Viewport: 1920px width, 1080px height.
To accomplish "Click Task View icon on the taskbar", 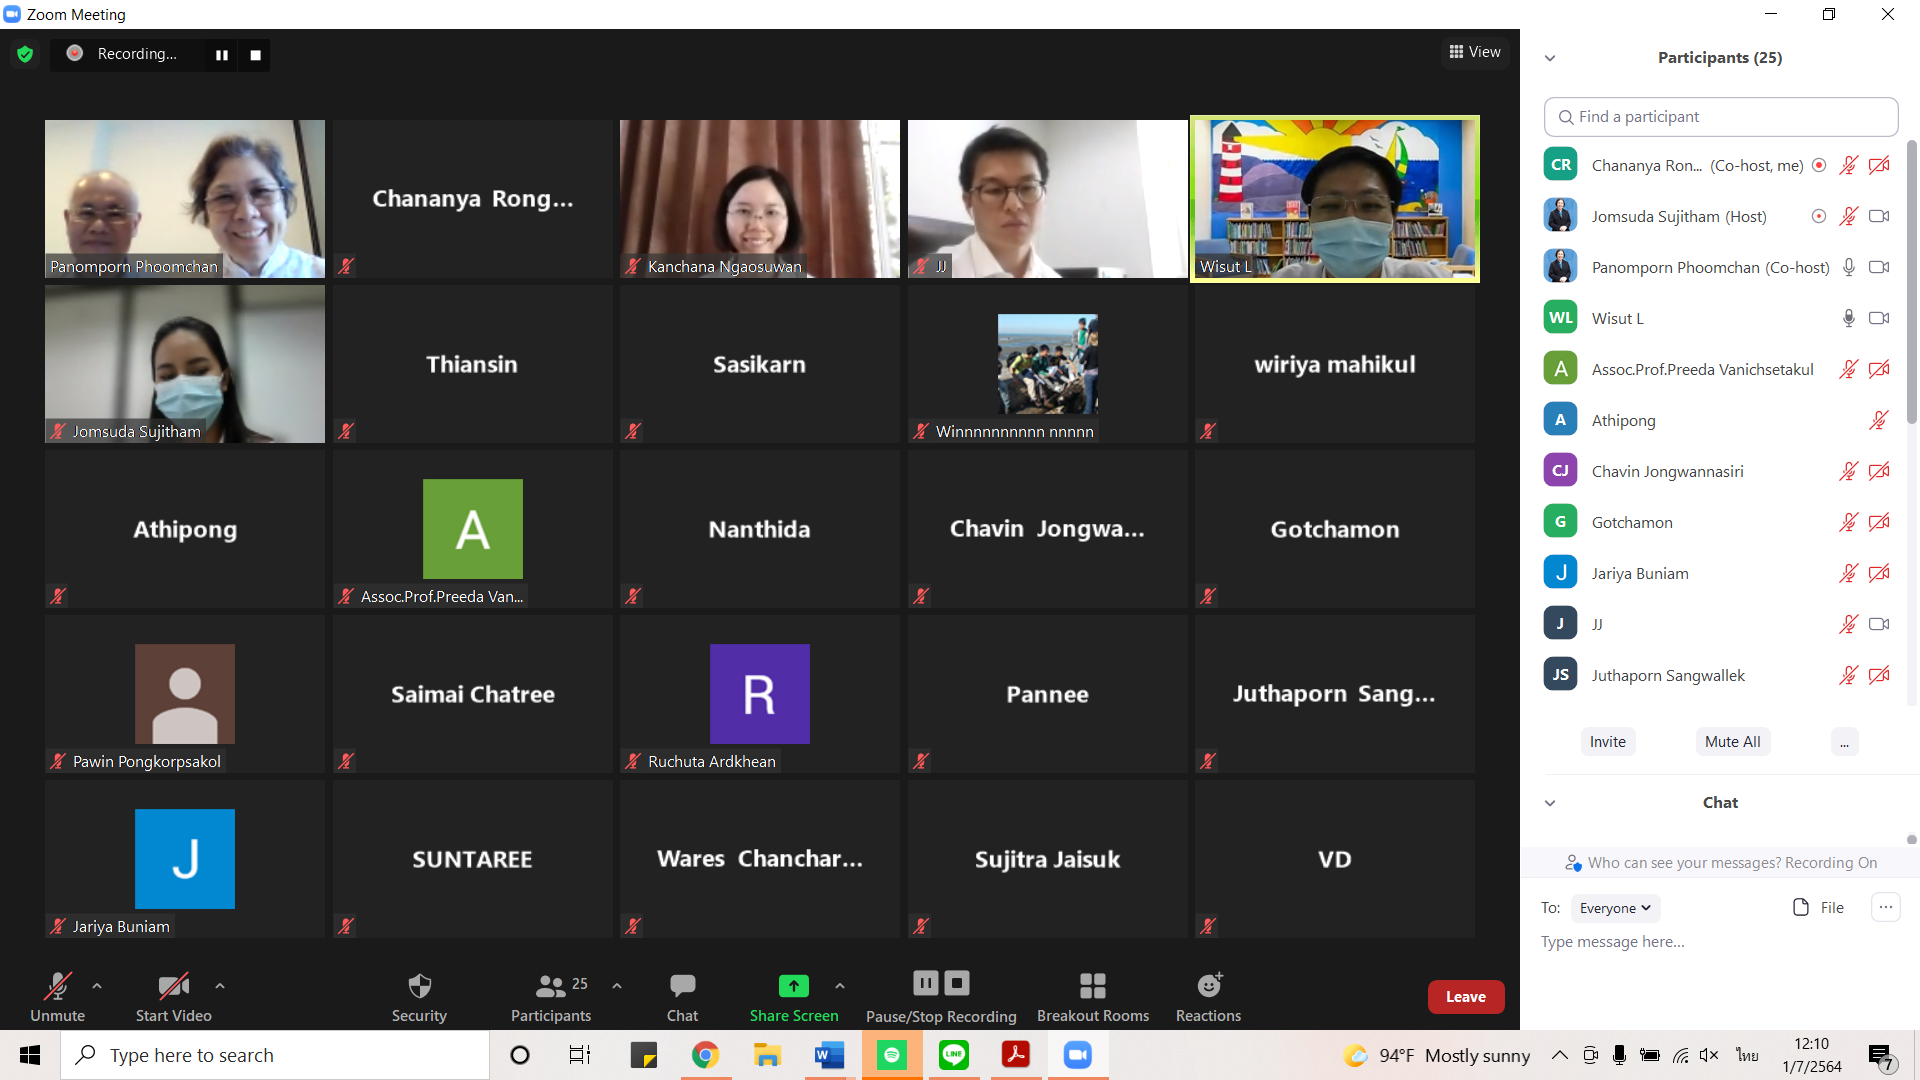I will pyautogui.click(x=580, y=1055).
